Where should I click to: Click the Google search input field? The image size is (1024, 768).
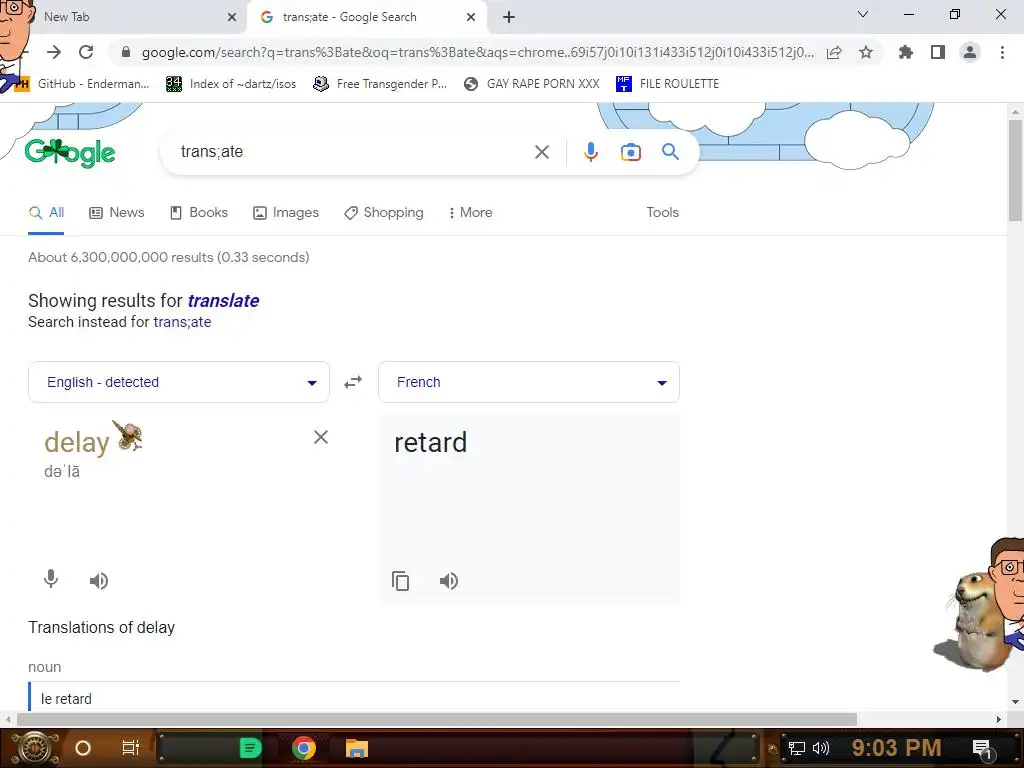(353, 152)
